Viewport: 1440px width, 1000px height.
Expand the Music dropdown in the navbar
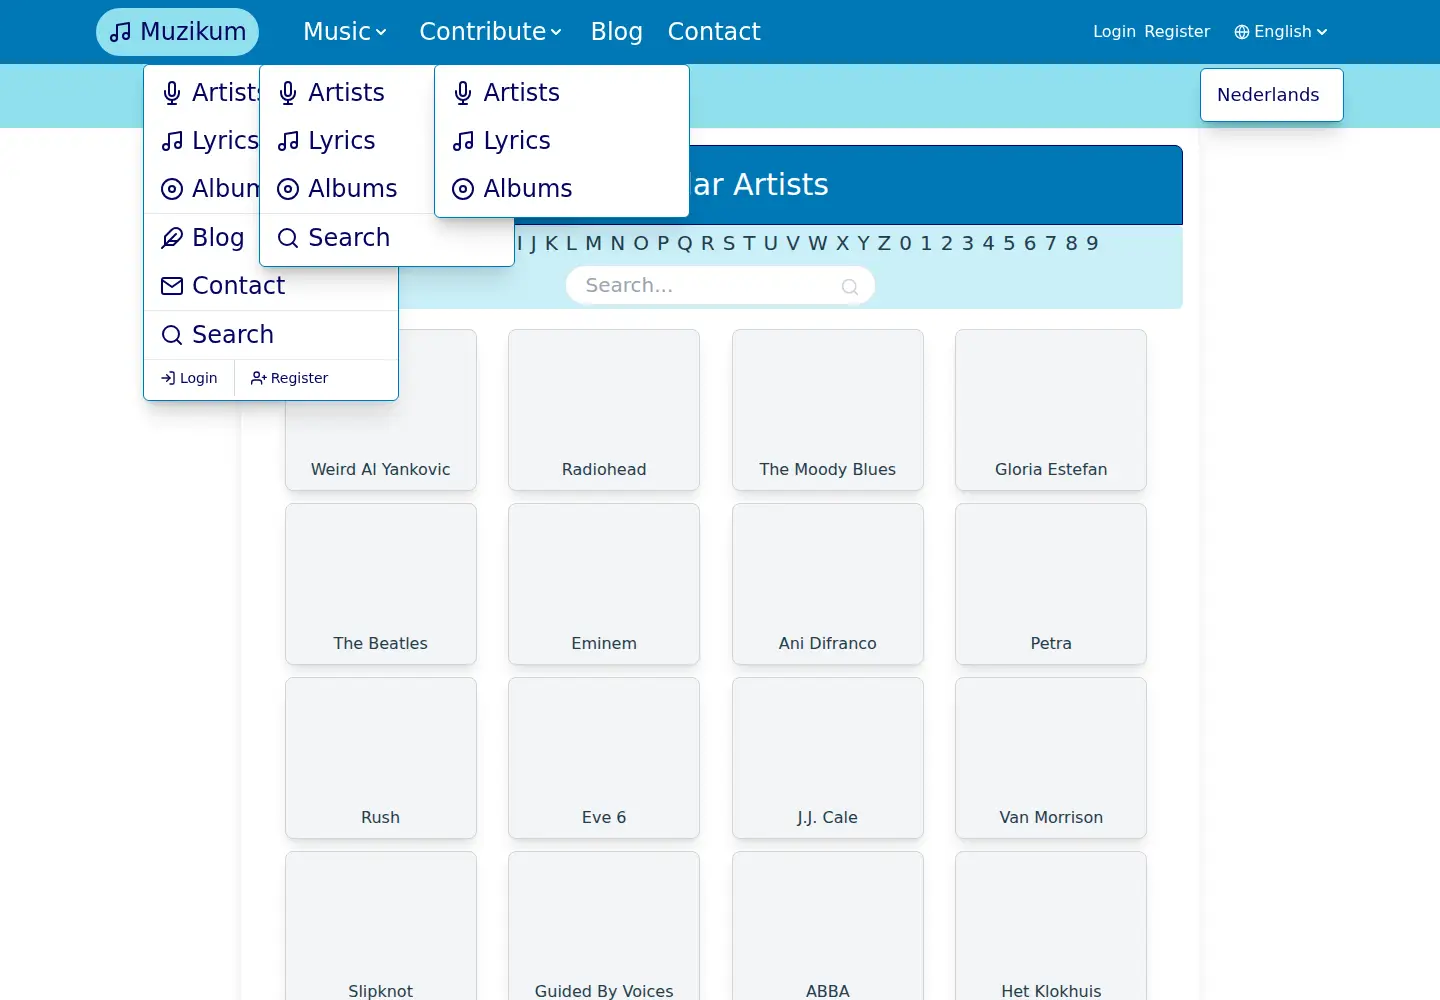click(x=344, y=32)
